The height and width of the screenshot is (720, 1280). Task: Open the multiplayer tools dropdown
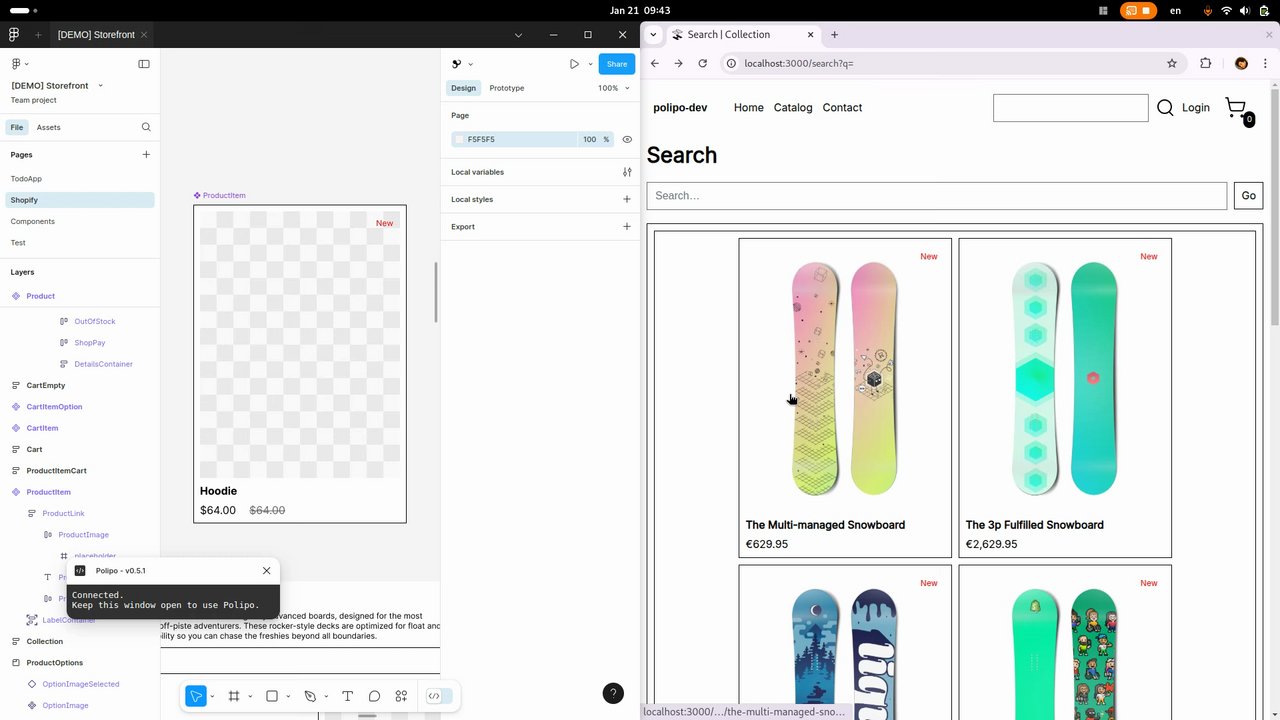462,64
